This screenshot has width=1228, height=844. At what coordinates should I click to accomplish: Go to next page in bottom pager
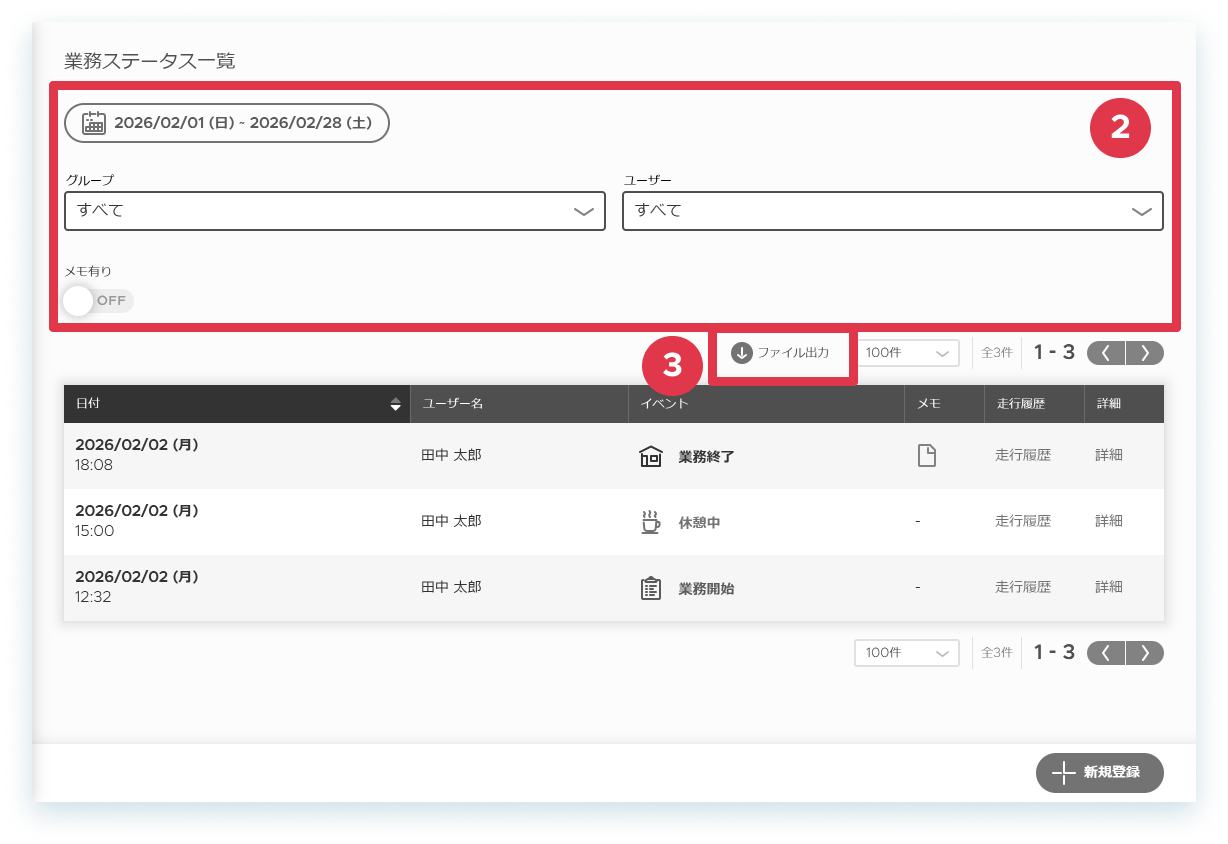[1144, 653]
